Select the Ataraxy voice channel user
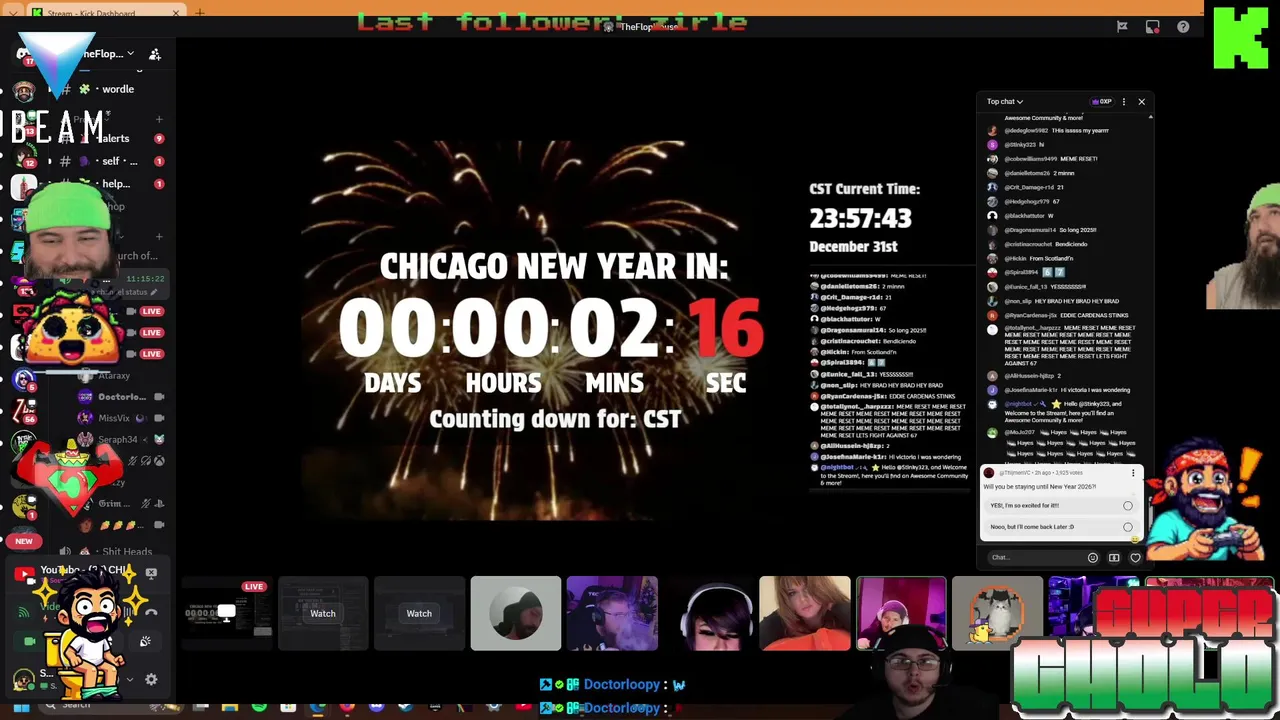Screen dimensions: 1280x720 point(114,376)
